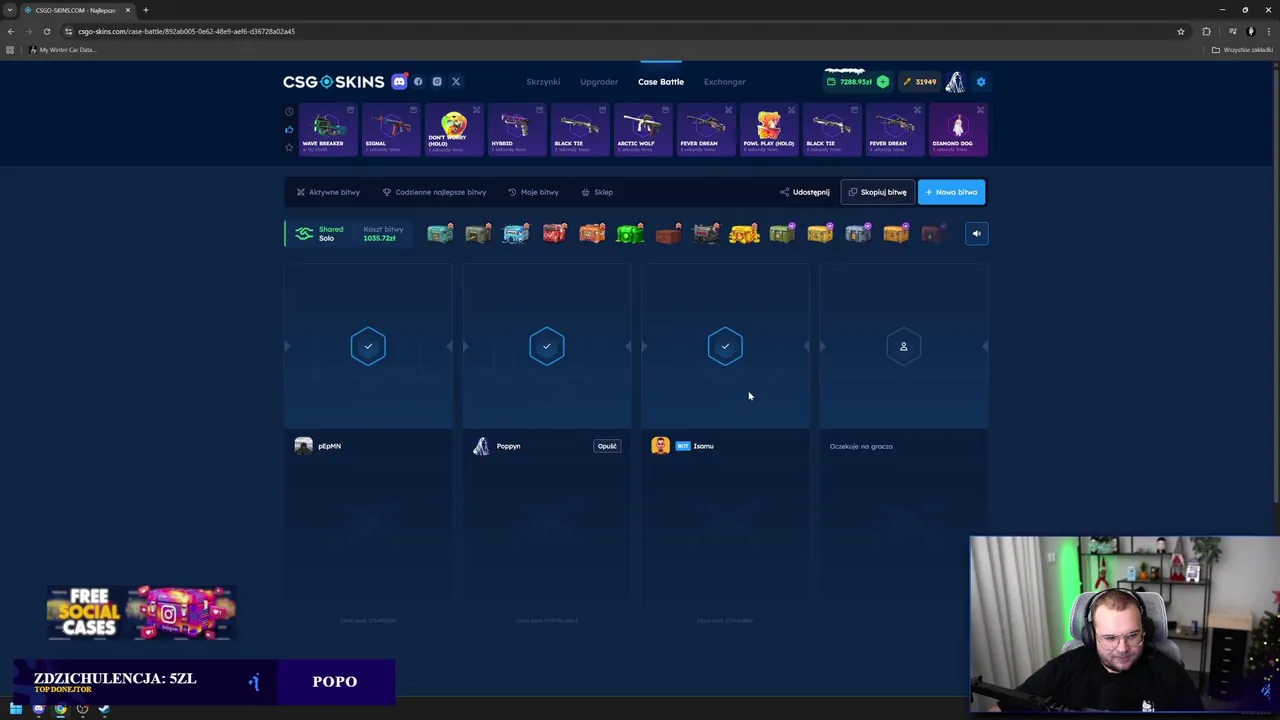Open Chrome three-dot menu

pyautogui.click(x=1268, y=31)
